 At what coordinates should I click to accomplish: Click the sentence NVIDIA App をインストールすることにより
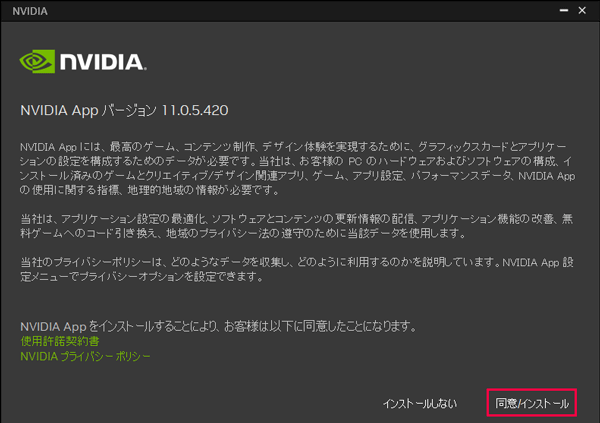point(218,326)
